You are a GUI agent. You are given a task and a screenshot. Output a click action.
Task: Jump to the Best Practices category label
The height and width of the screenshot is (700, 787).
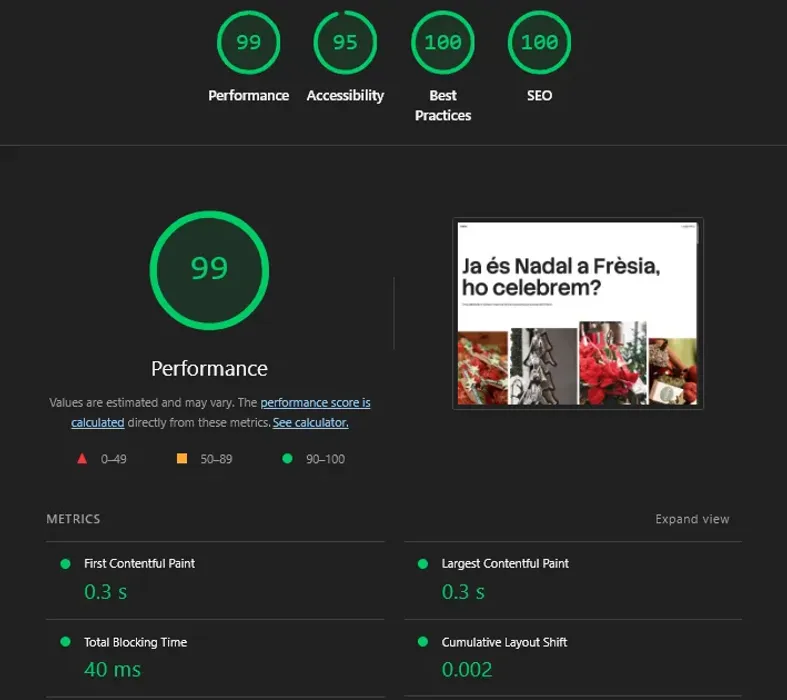click(443, 105)
